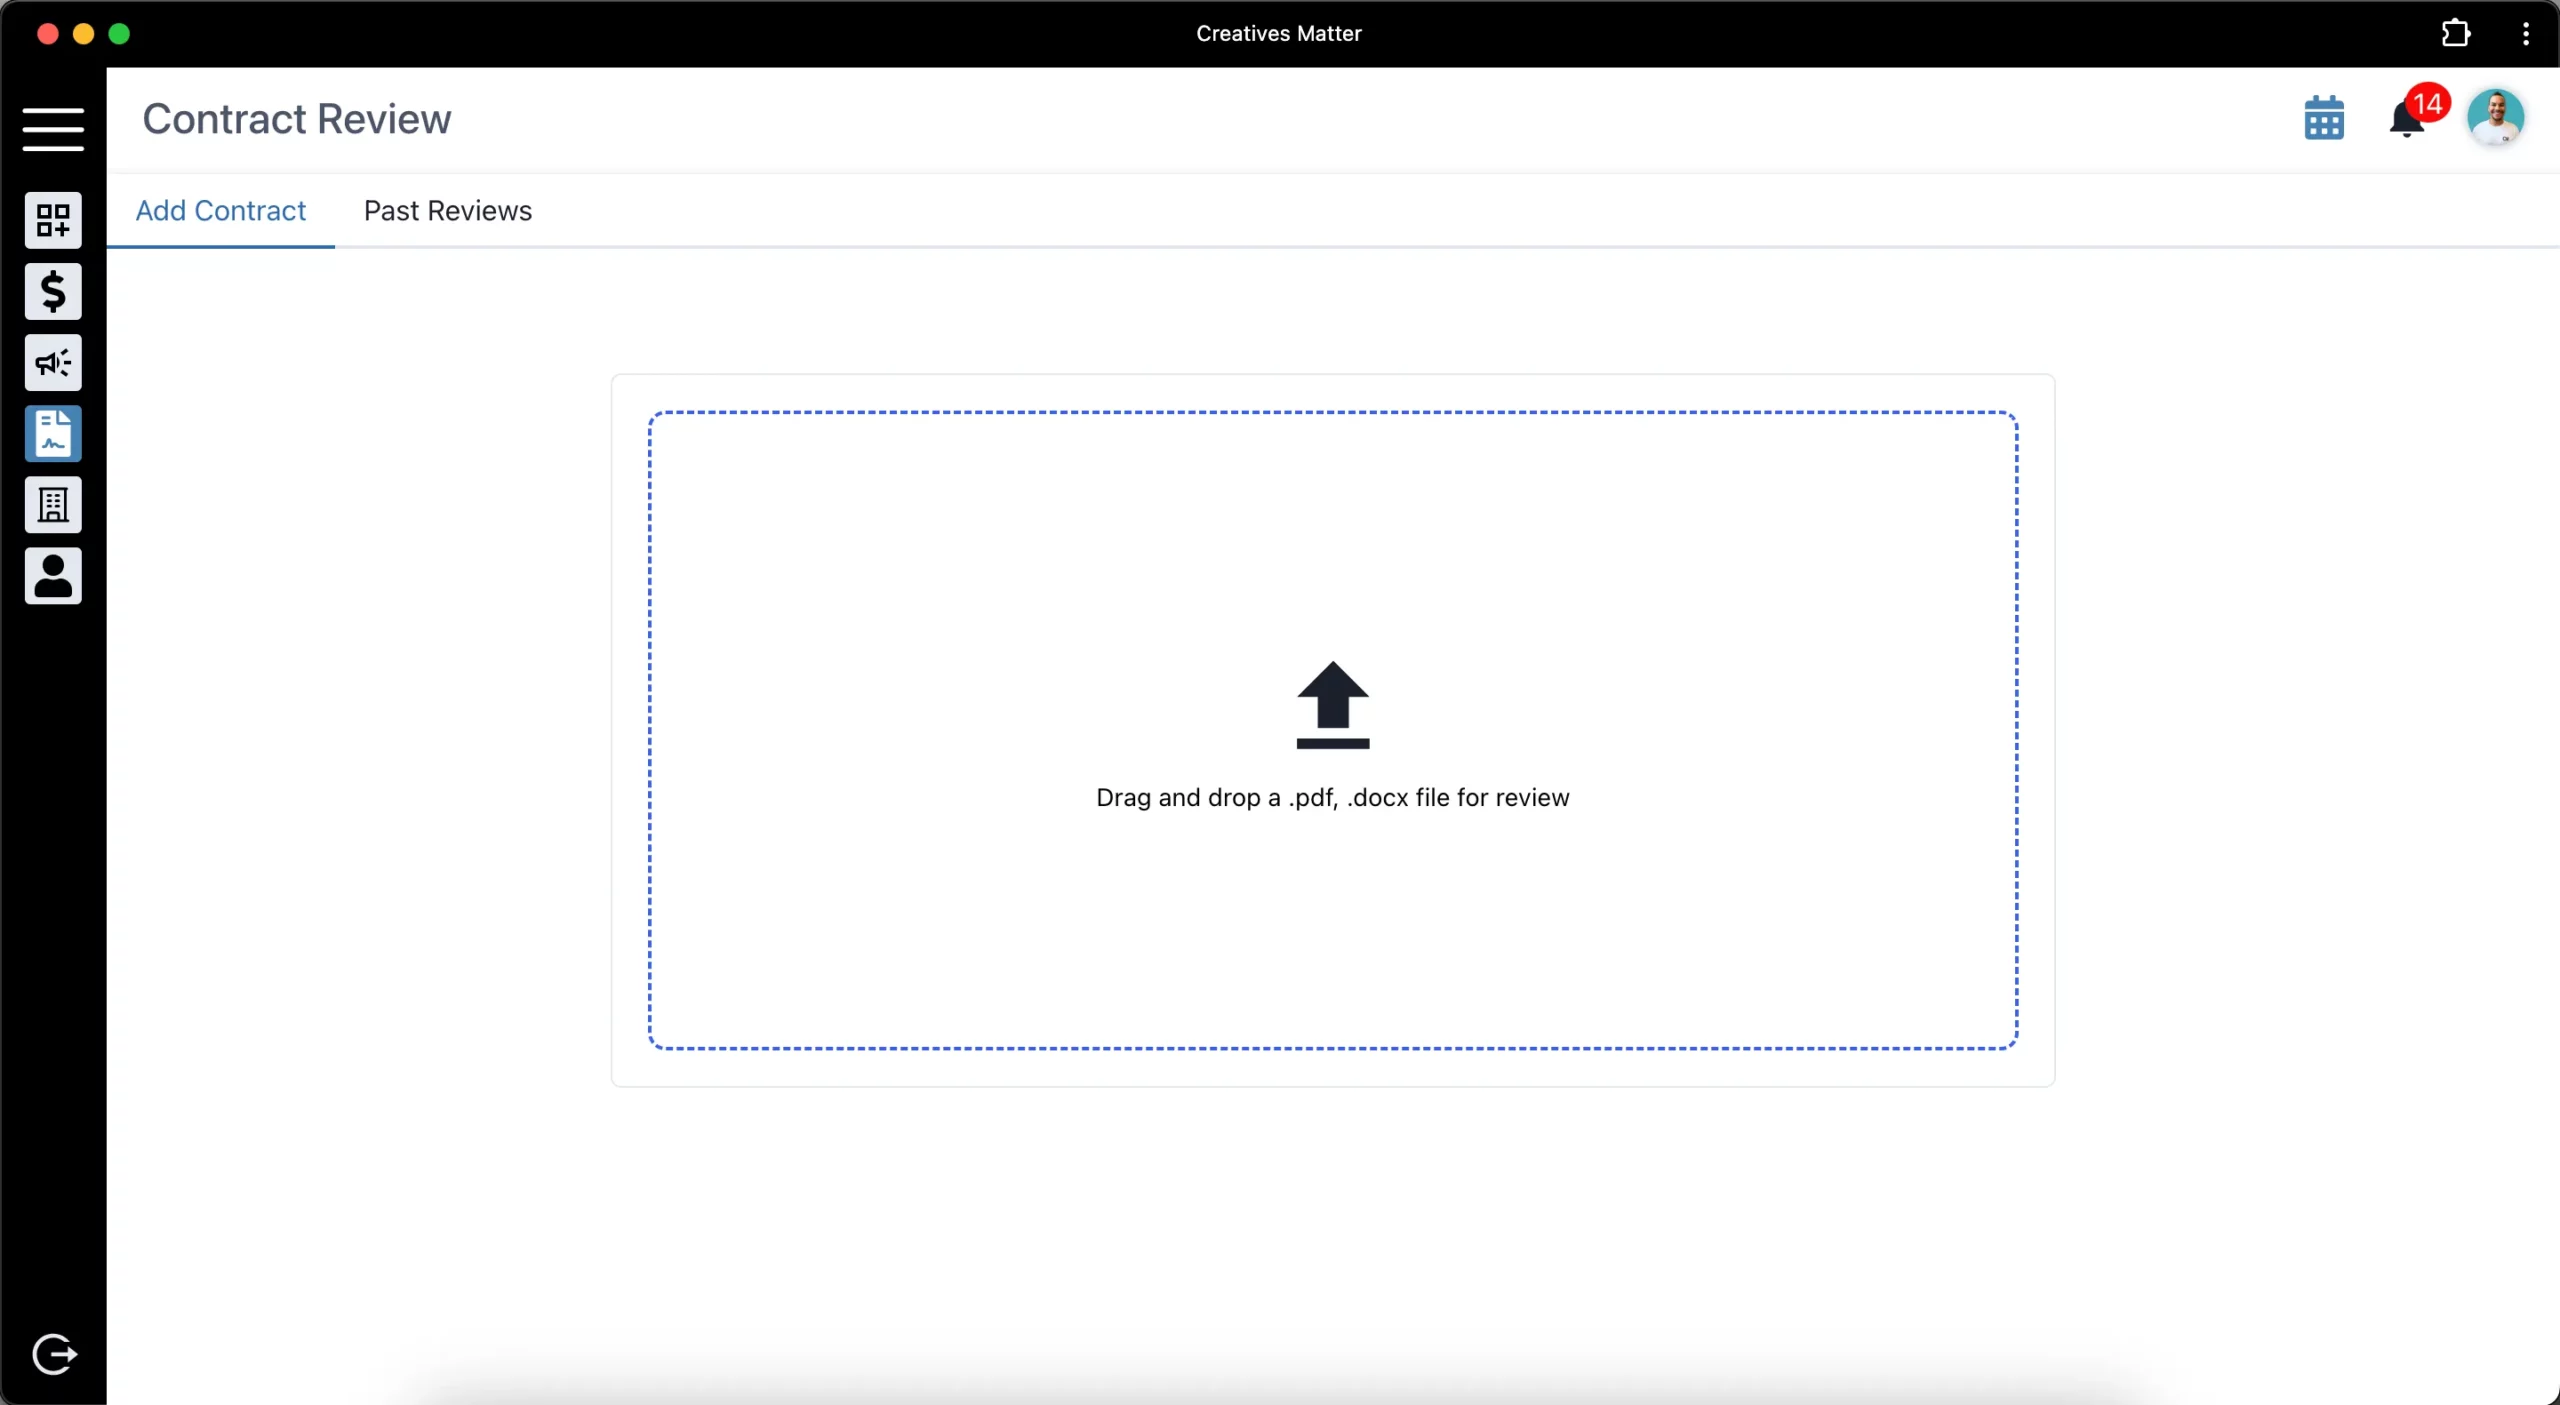Maximize window with green button
The height and width of the screenshot is (1405, 2560).
(119, 34)
